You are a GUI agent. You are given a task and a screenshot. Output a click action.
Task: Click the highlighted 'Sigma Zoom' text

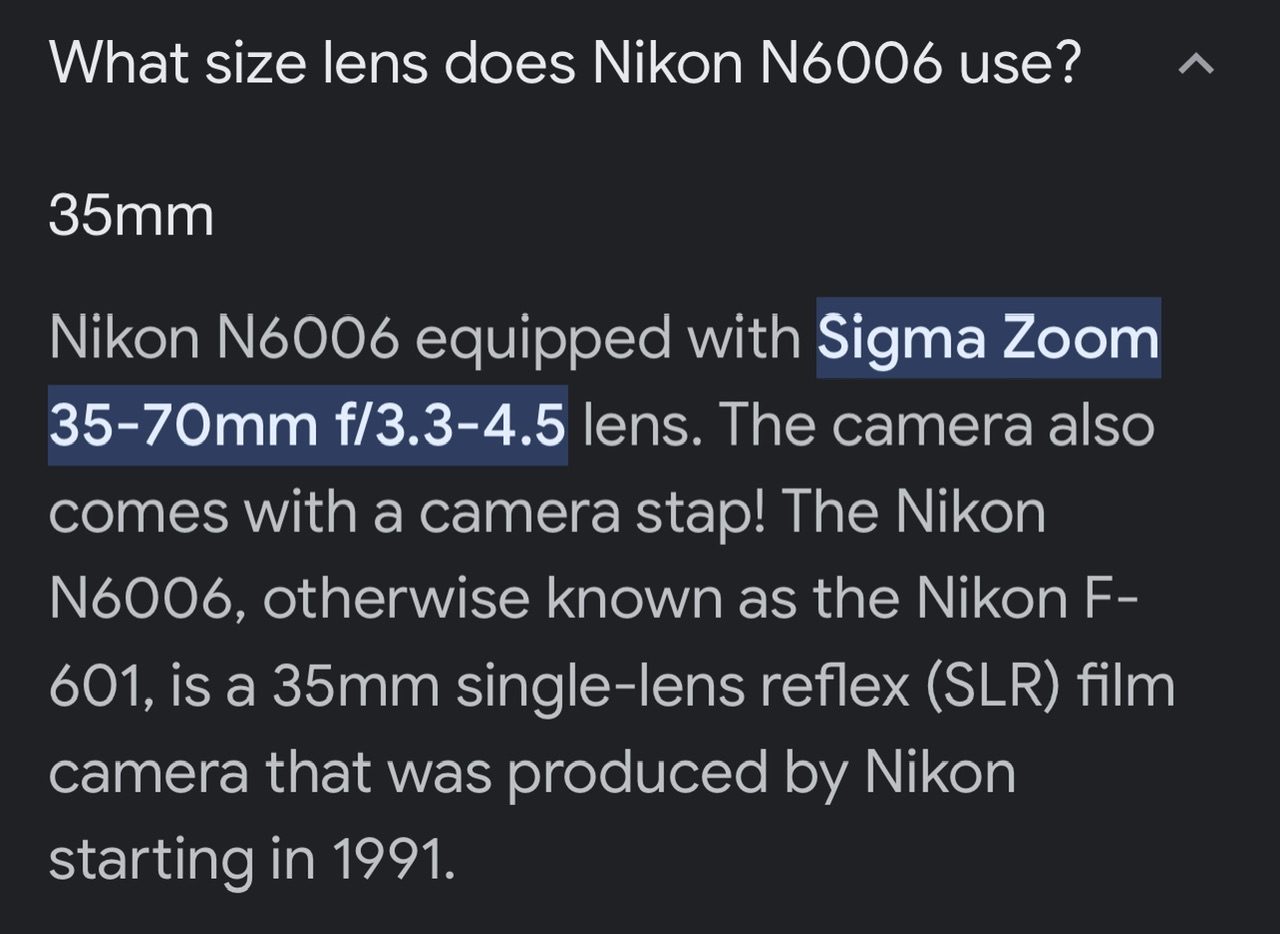click(x=989, y=338)
